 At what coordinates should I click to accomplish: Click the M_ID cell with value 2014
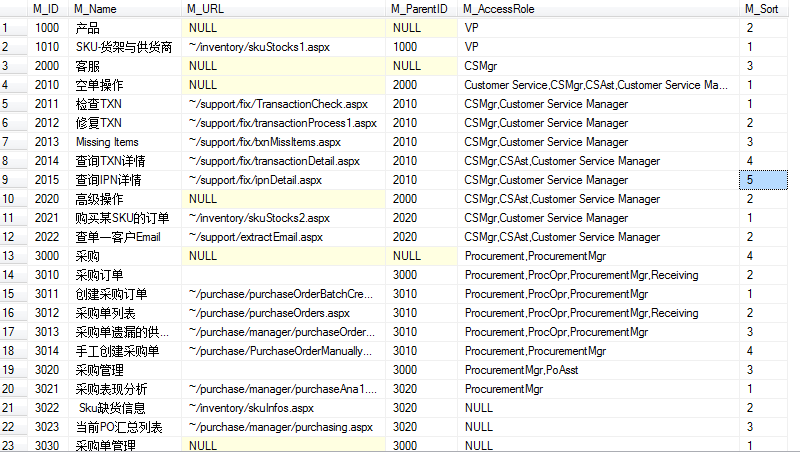47,161
